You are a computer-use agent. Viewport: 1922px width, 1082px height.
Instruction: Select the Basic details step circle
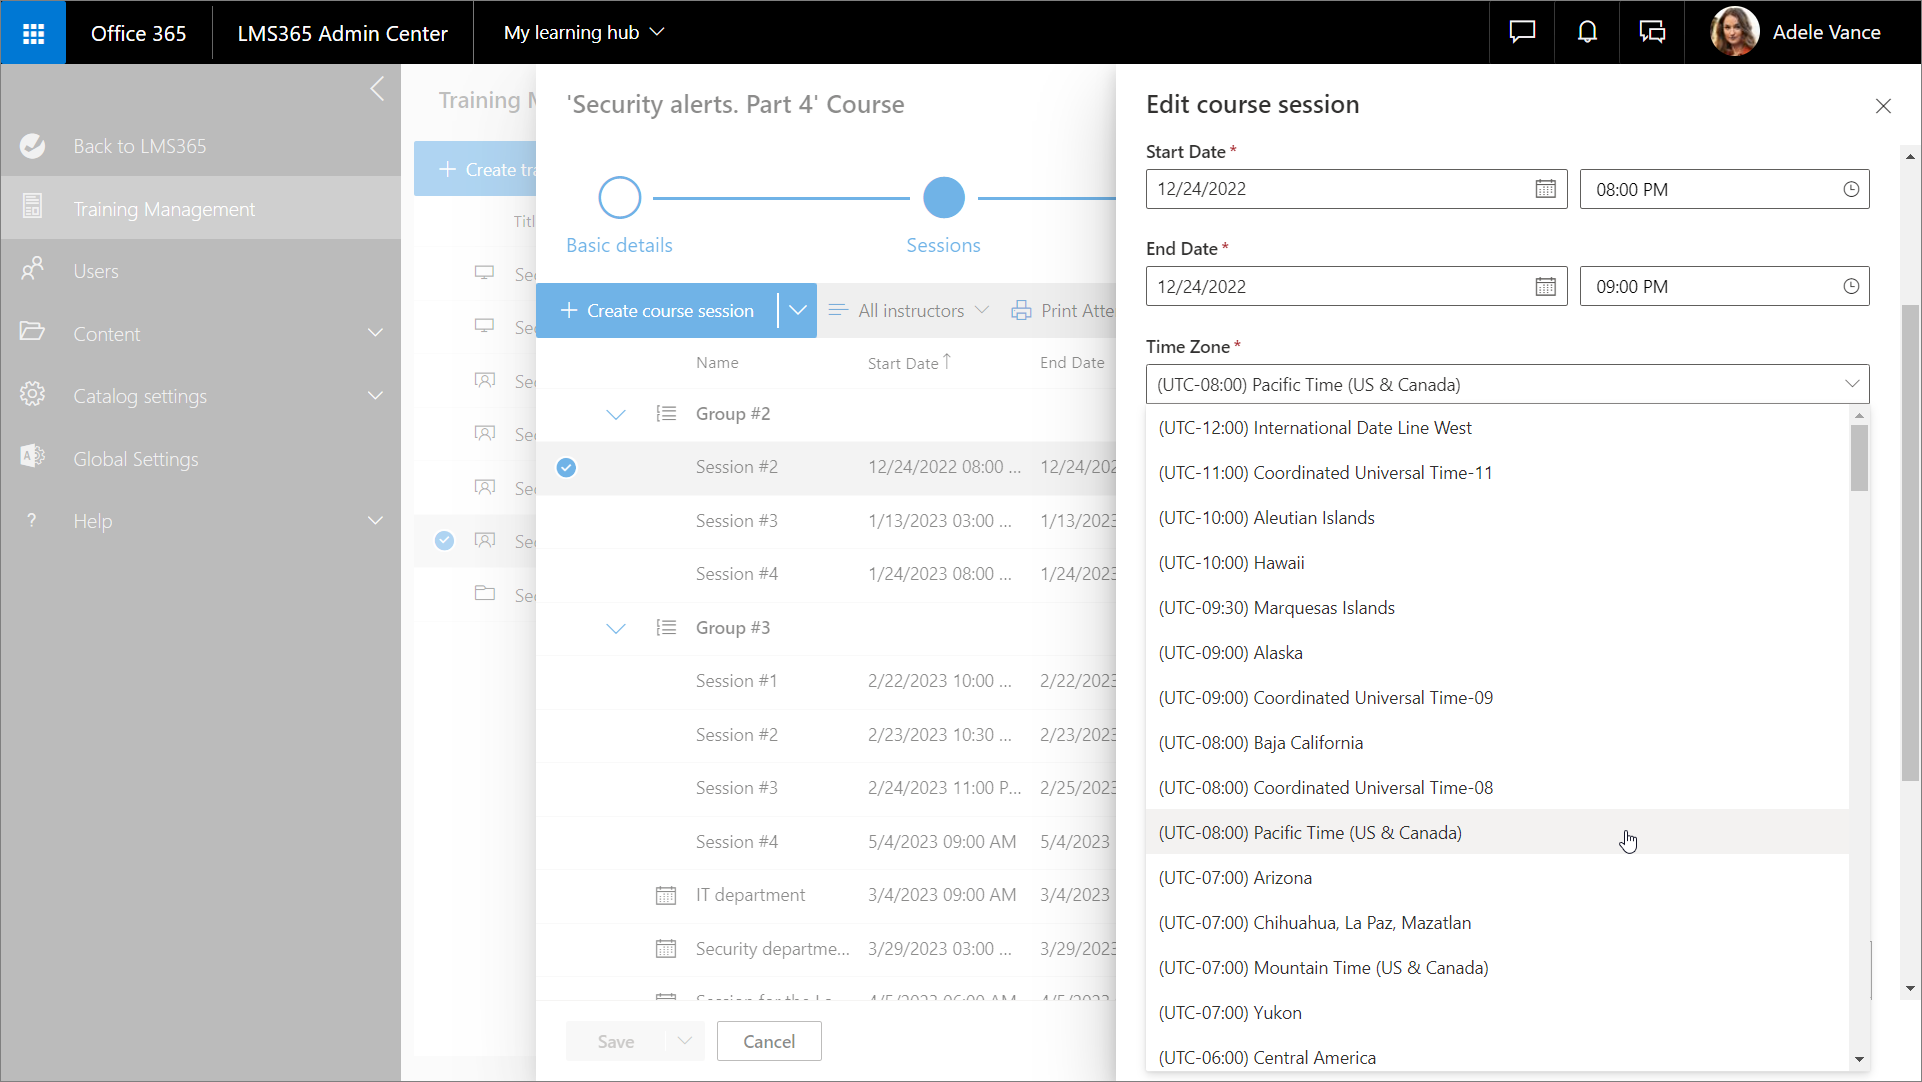pyautogui.click(x=619, y=198)
